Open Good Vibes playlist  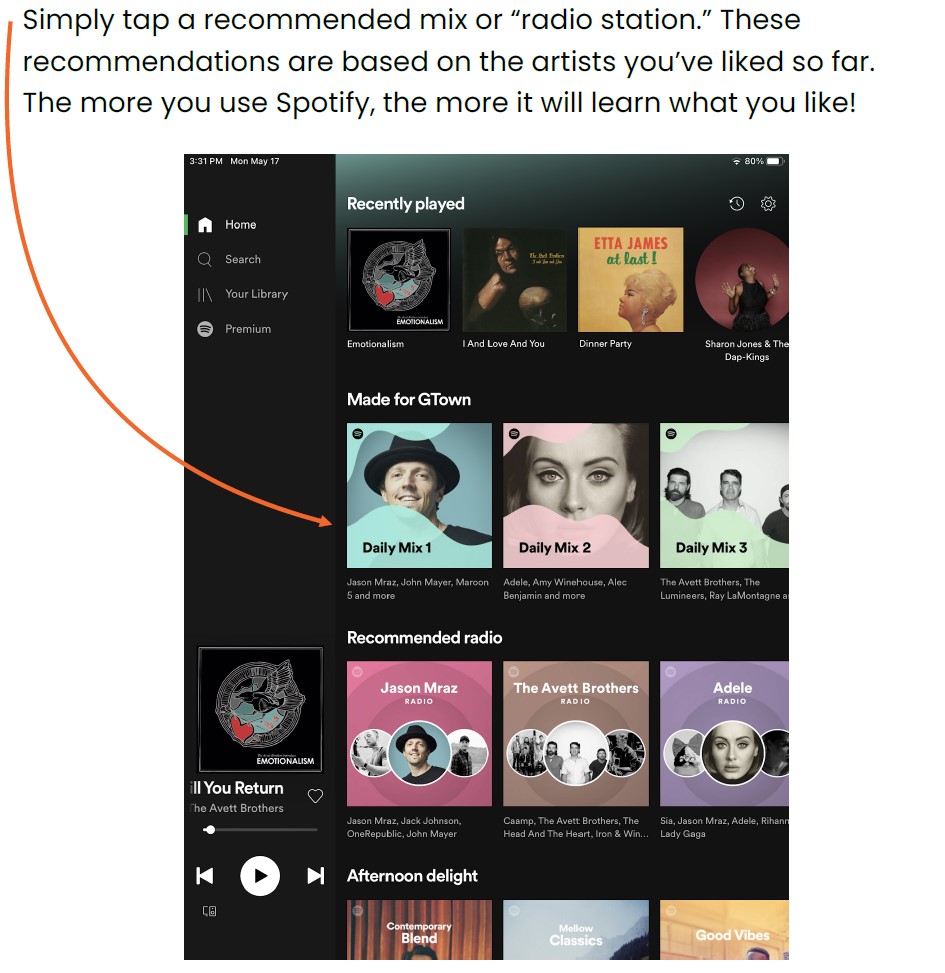coord(724,930)
